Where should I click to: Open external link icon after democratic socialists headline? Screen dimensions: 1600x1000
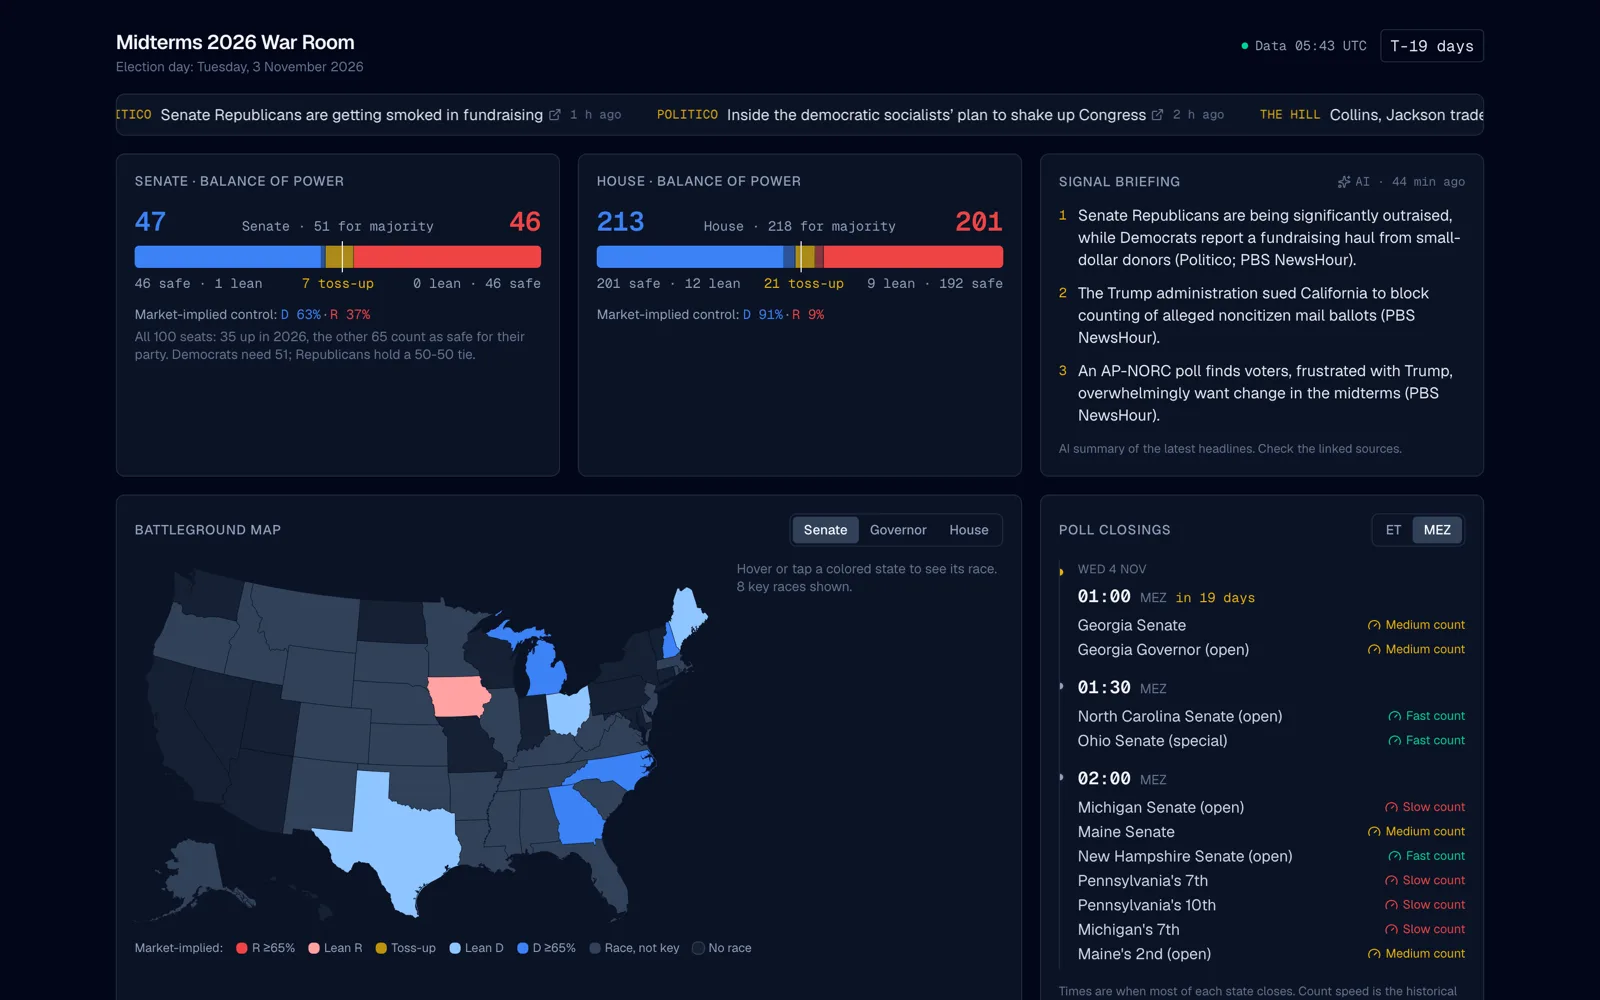(x=1157, y=115)
